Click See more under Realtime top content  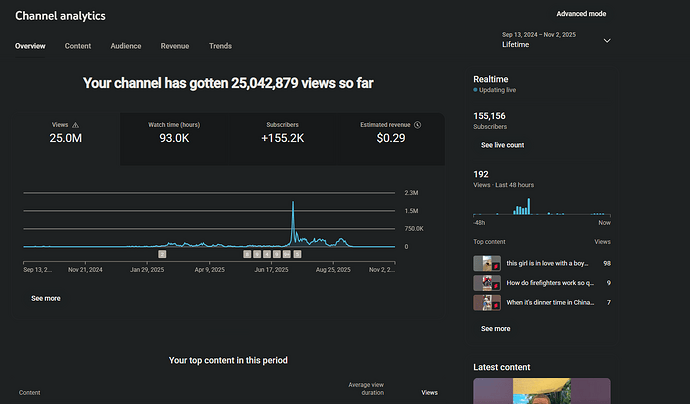click(495, 328)
